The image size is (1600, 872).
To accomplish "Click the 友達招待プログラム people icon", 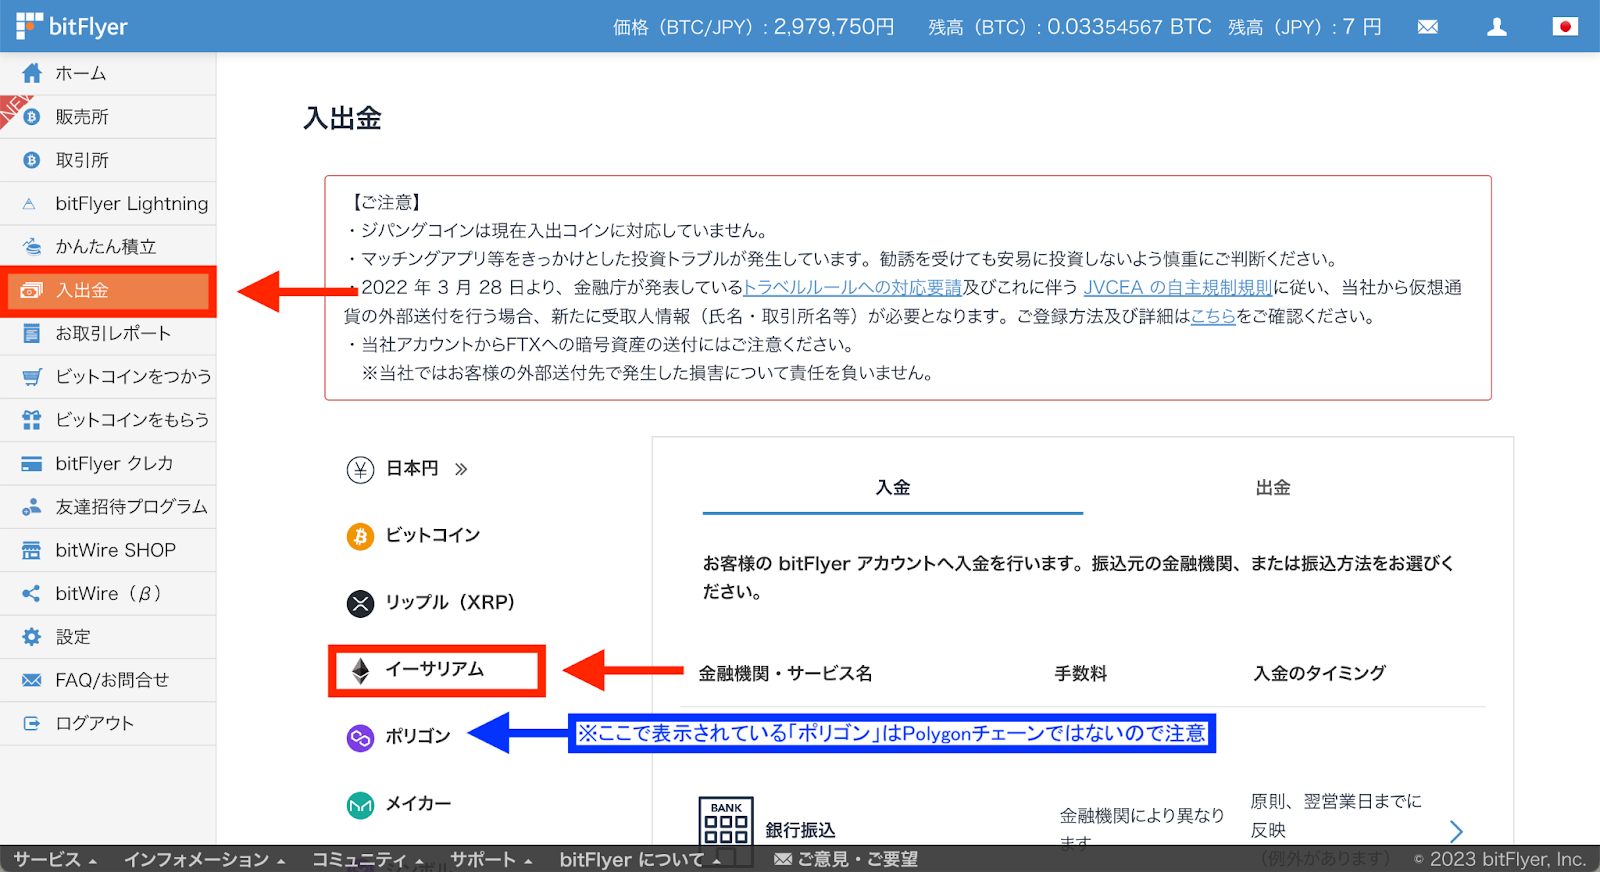I will [32, 507].
